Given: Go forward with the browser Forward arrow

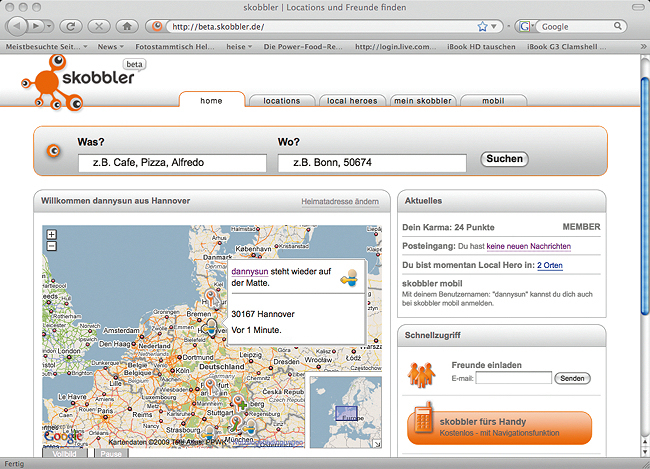Looking at the screenshot, I should 36,27.
